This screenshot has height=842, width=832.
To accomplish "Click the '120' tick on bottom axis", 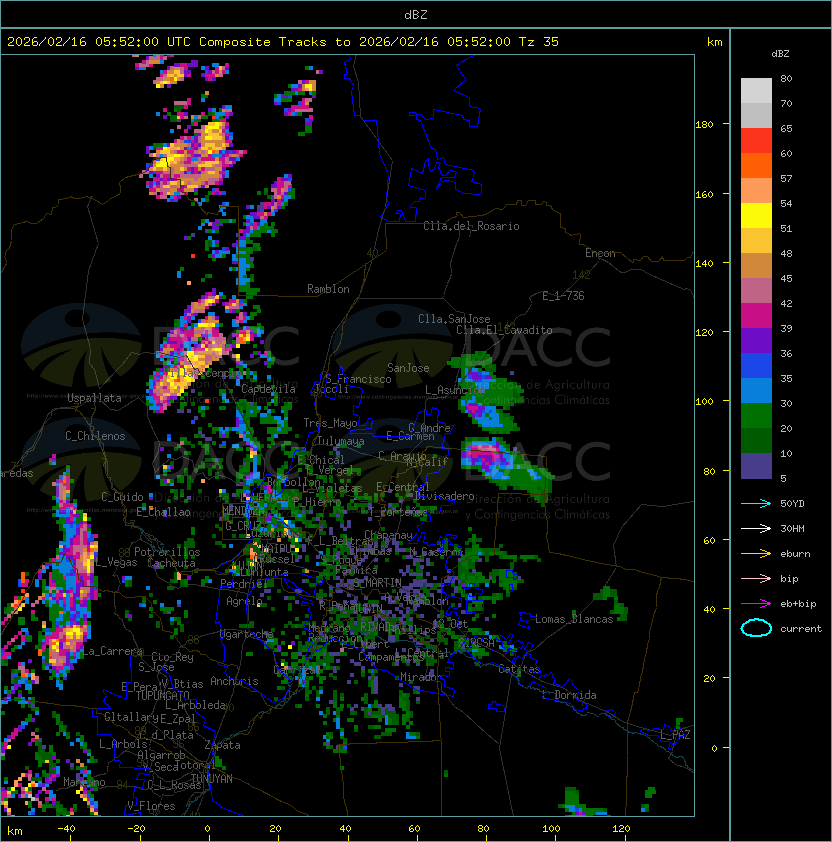I will (x=621, y=829).
